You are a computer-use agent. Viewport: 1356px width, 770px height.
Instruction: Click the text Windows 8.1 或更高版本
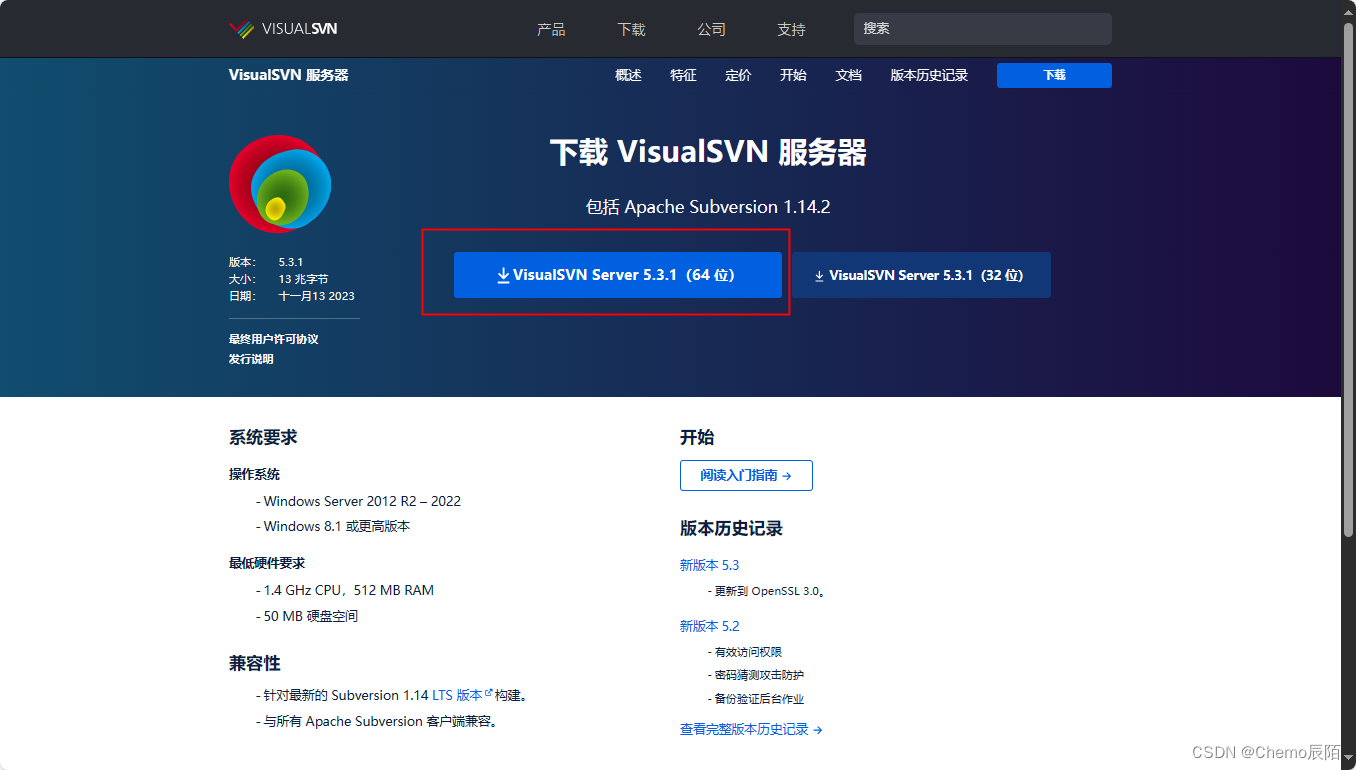click(x=337, y=526)
